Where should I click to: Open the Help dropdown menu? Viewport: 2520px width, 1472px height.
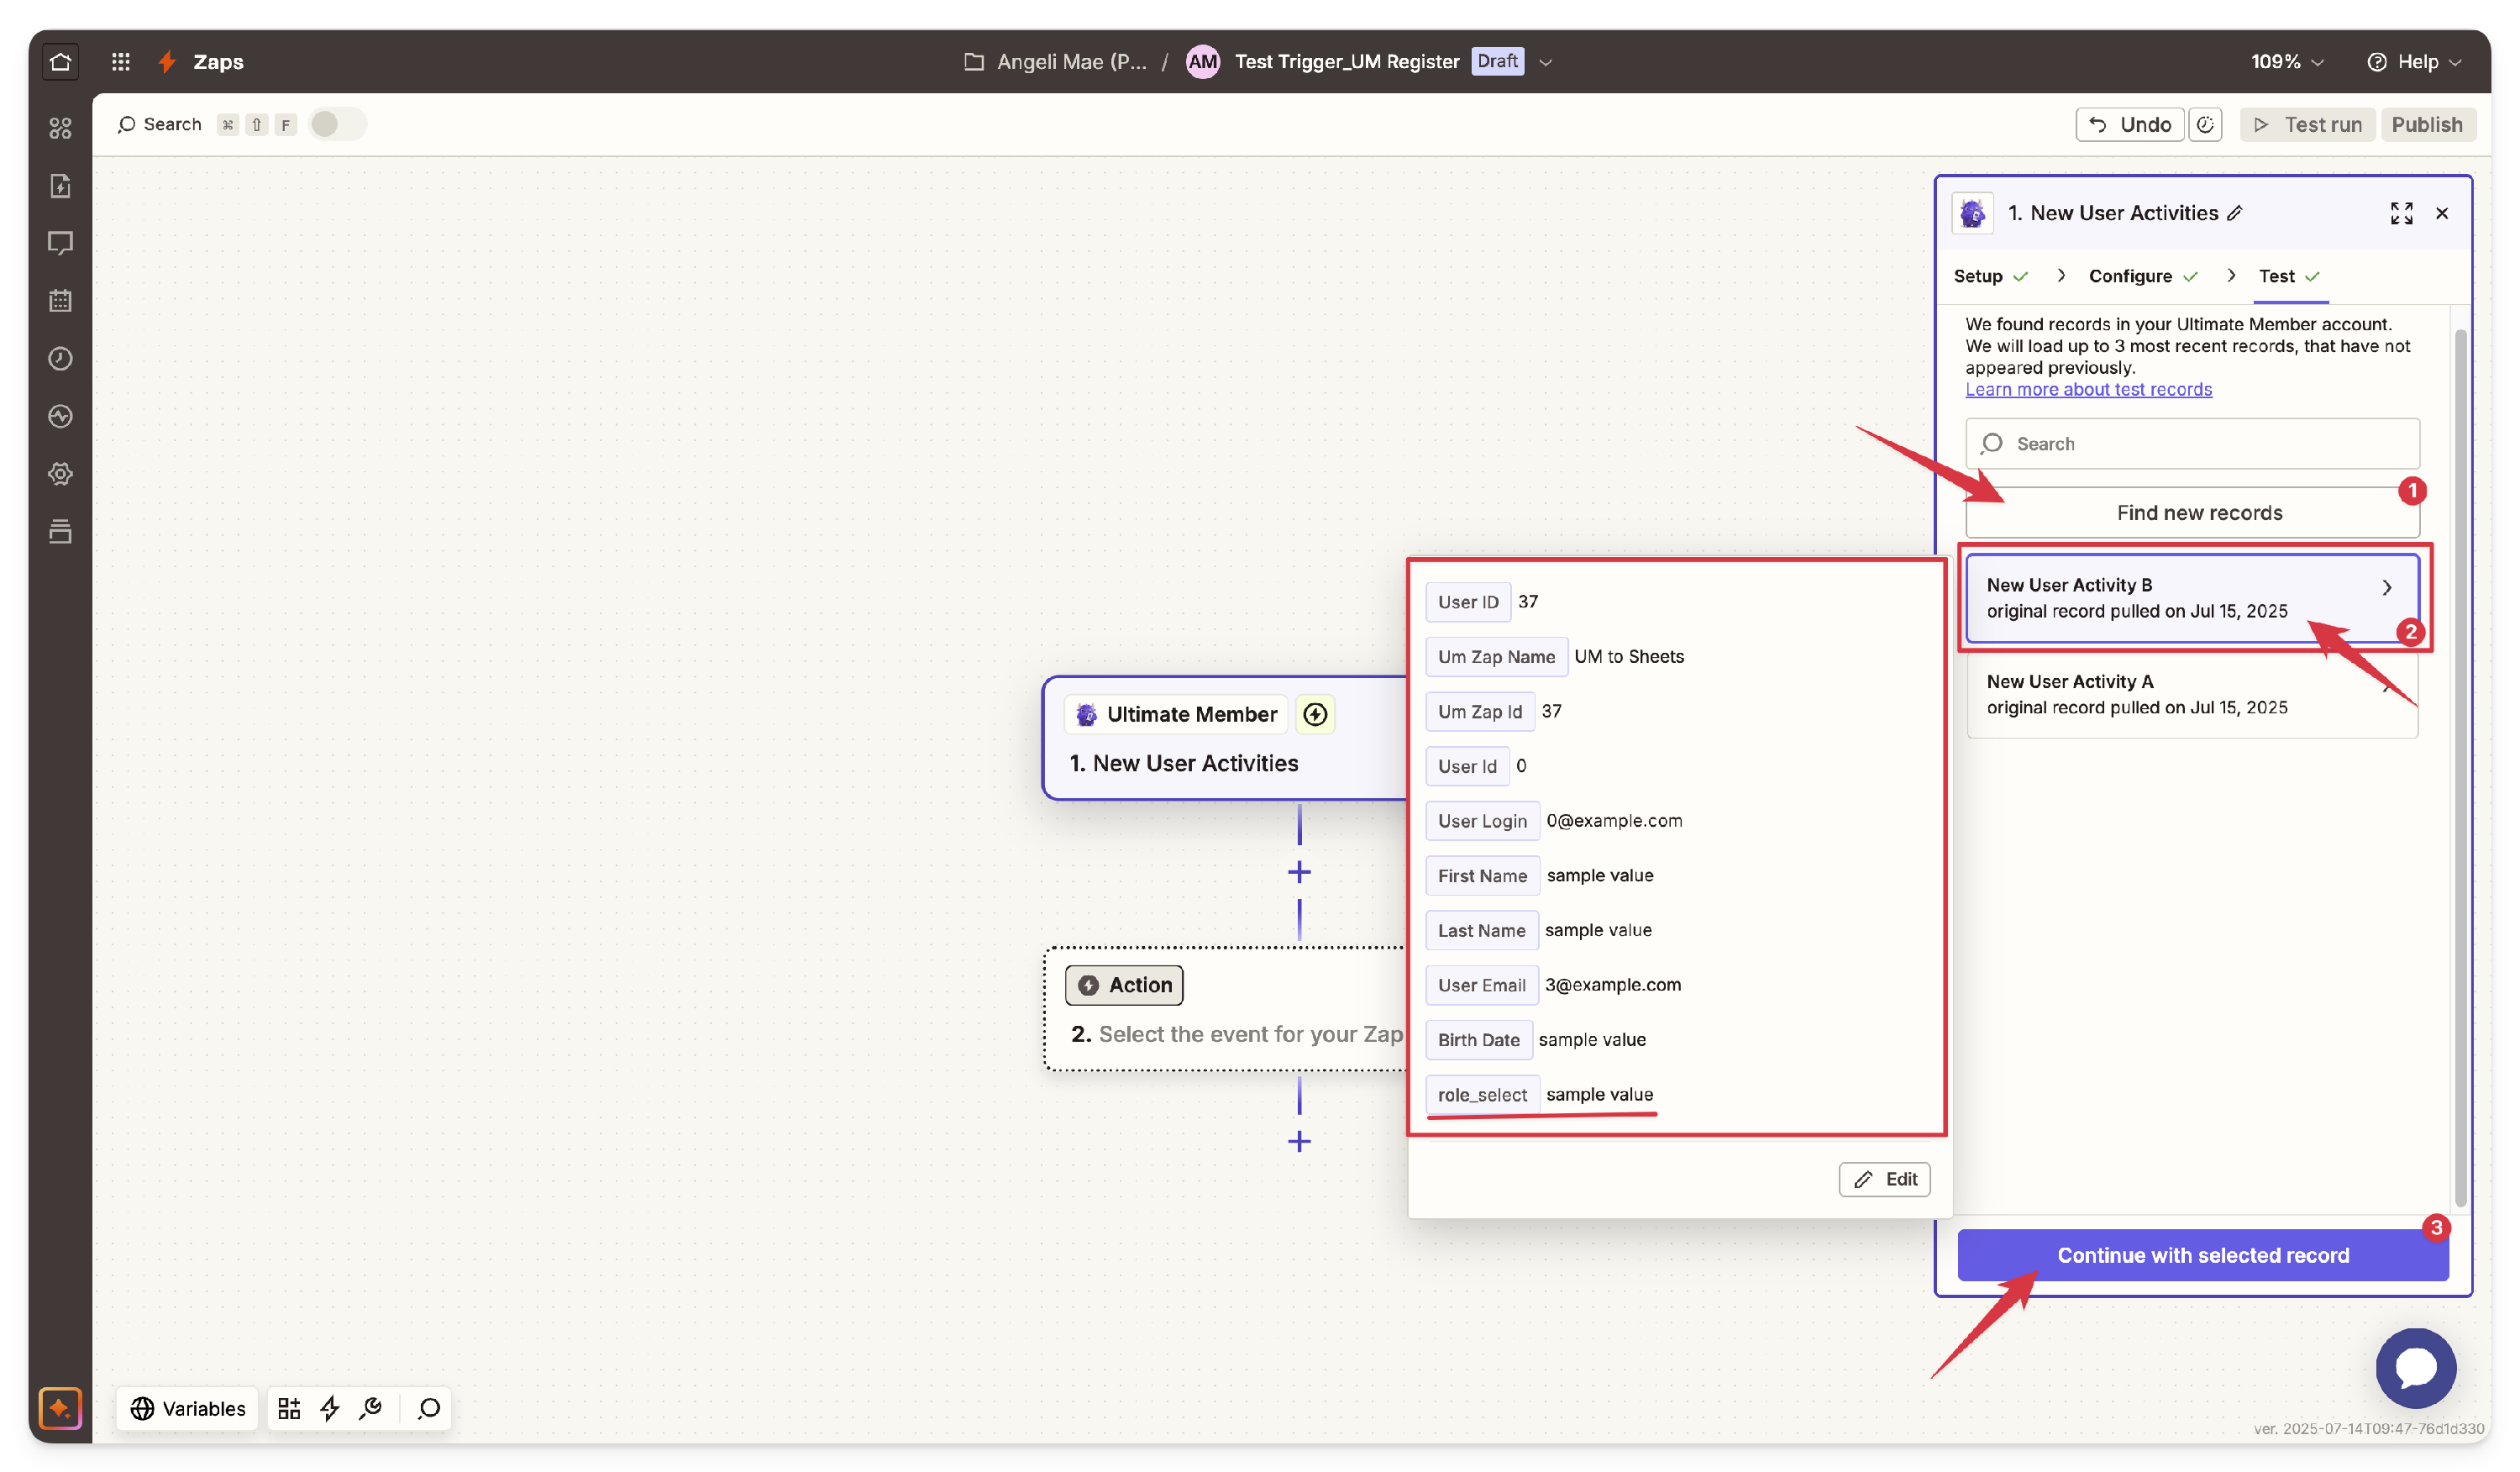coord(2413,62)
